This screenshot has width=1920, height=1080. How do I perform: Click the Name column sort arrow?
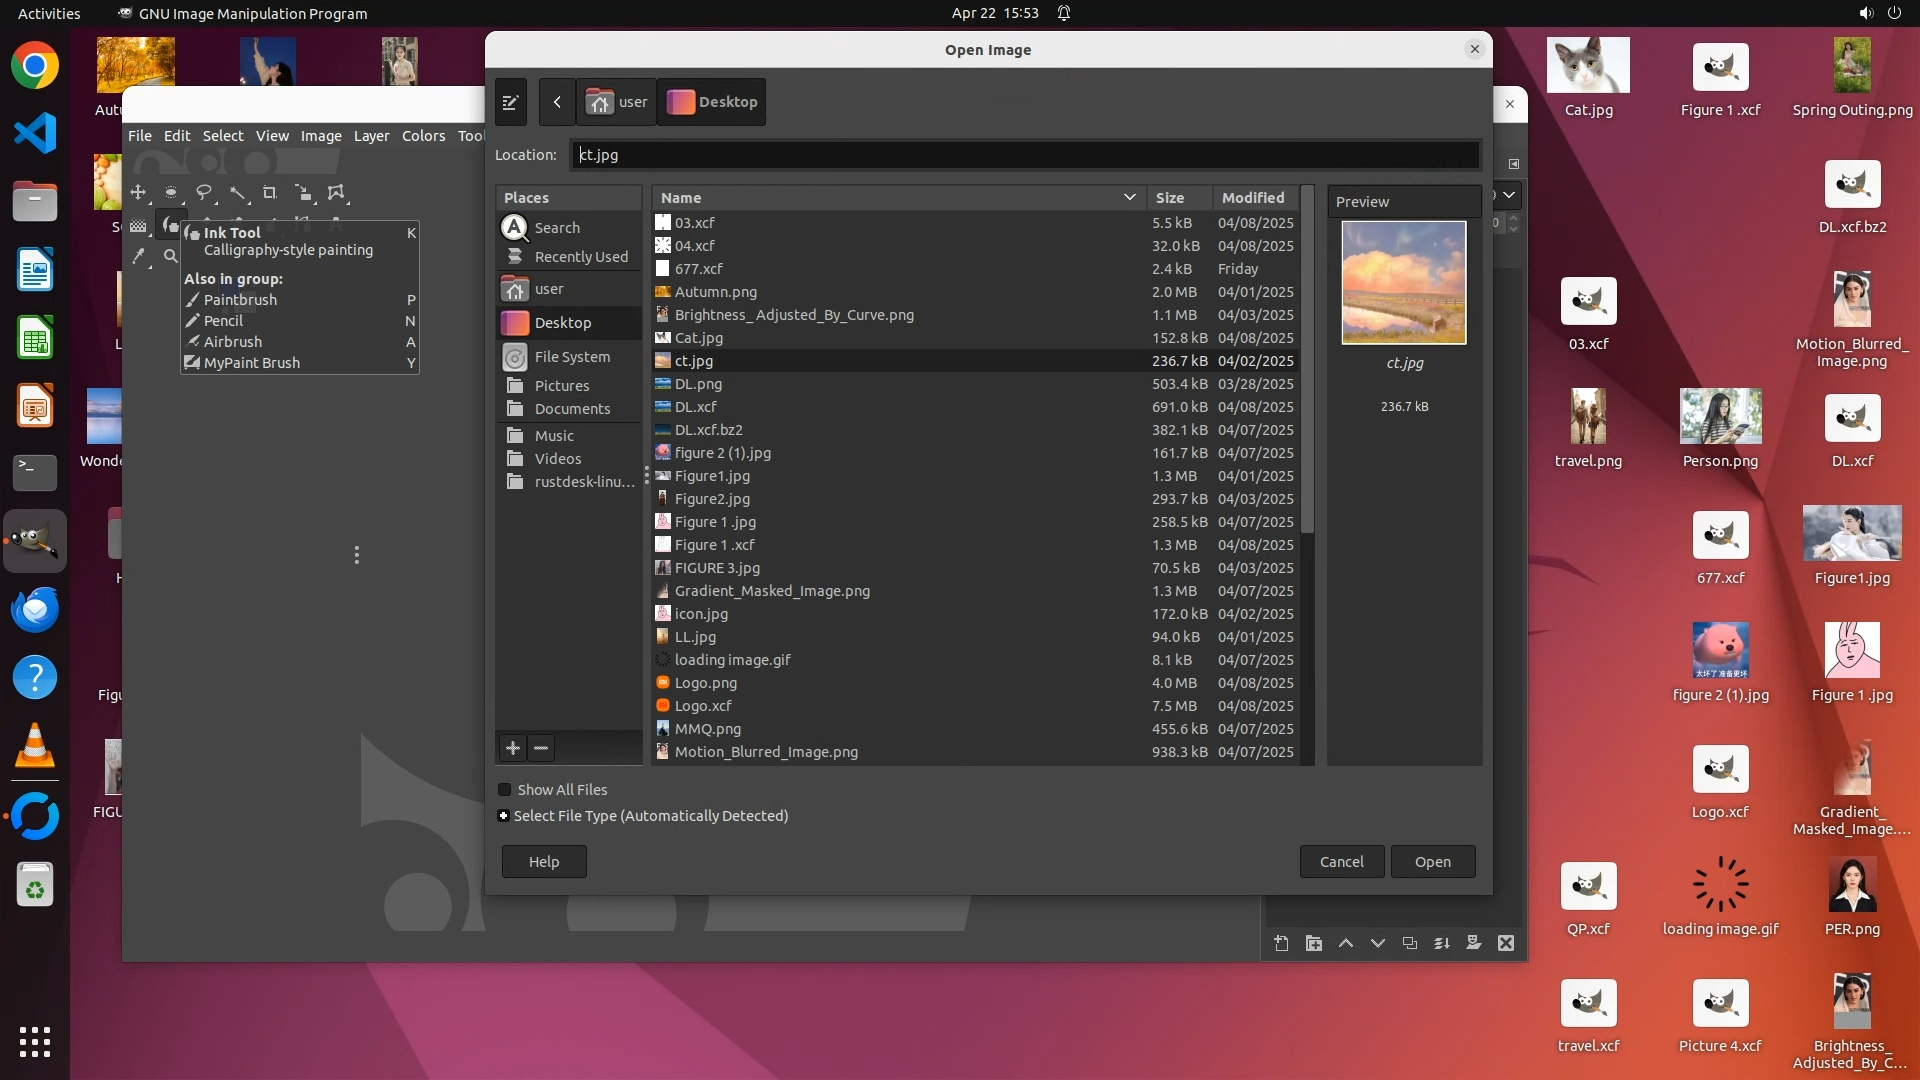[x=1129, y=198]
